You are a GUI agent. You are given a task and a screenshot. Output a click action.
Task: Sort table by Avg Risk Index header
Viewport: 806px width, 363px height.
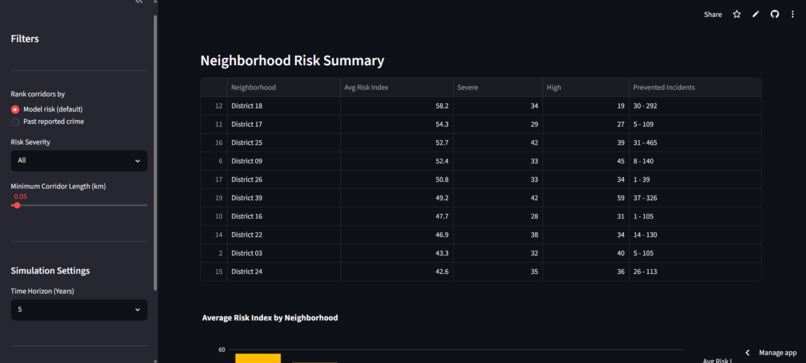(x=397, y=87)
